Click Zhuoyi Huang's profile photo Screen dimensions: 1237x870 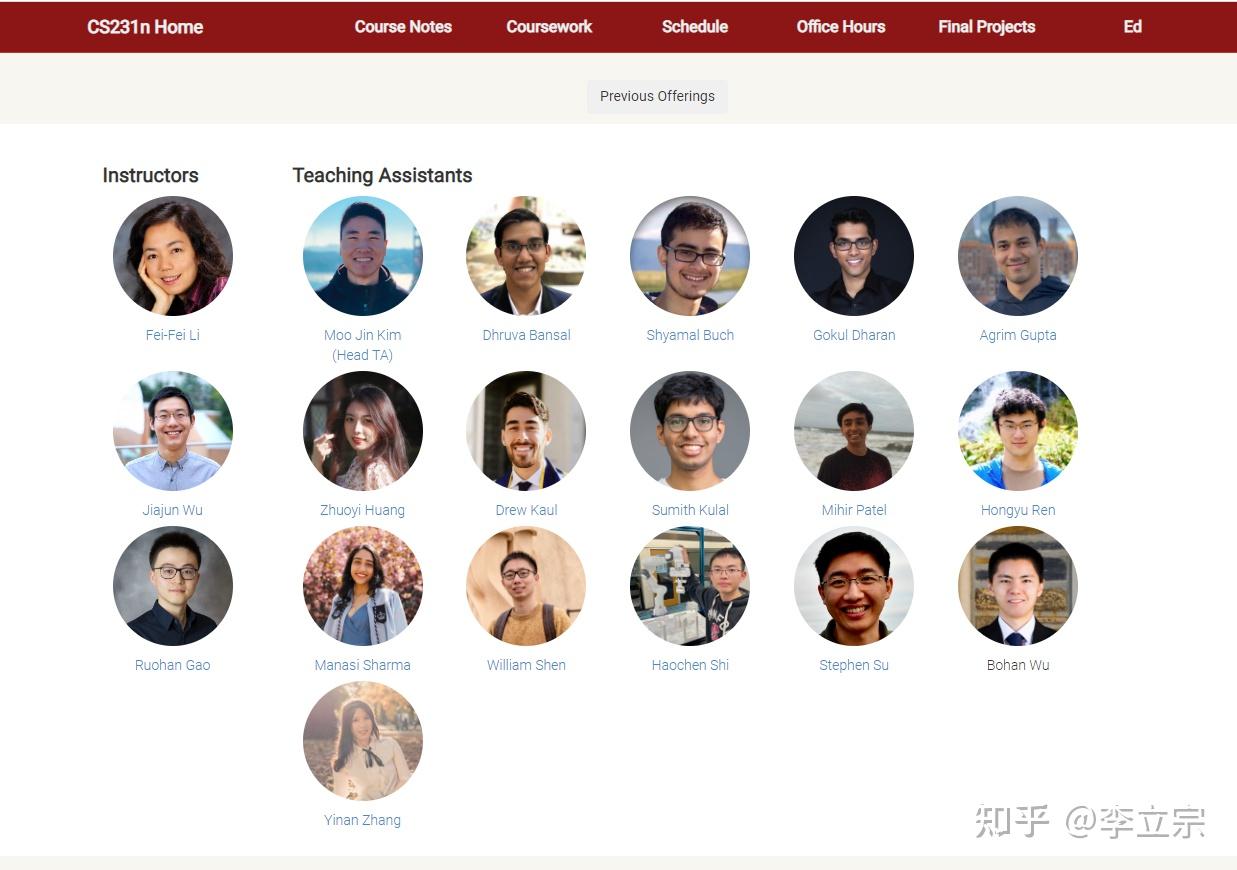(x=363, y=431)
